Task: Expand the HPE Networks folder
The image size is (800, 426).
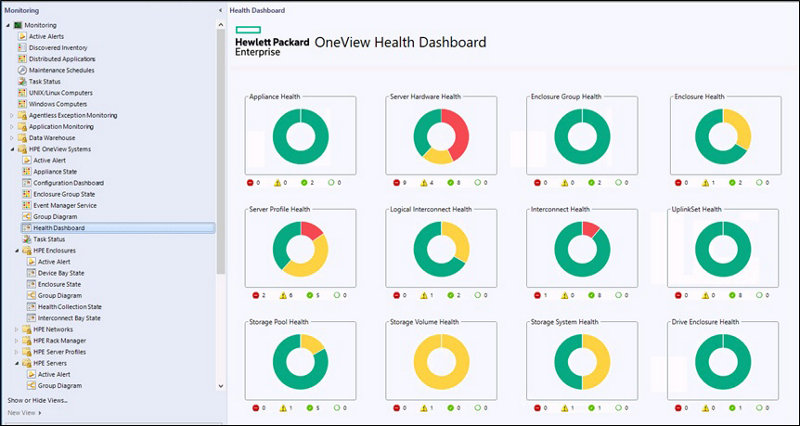Action: click(x=17, y=329)
